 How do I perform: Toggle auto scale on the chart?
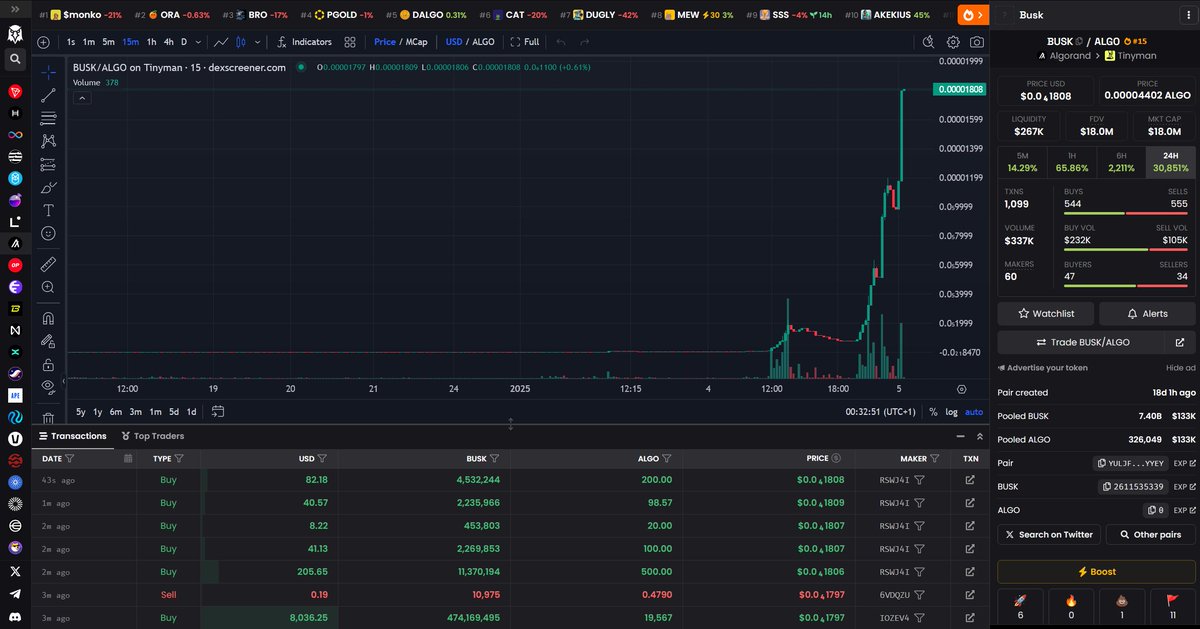point(974,411)
